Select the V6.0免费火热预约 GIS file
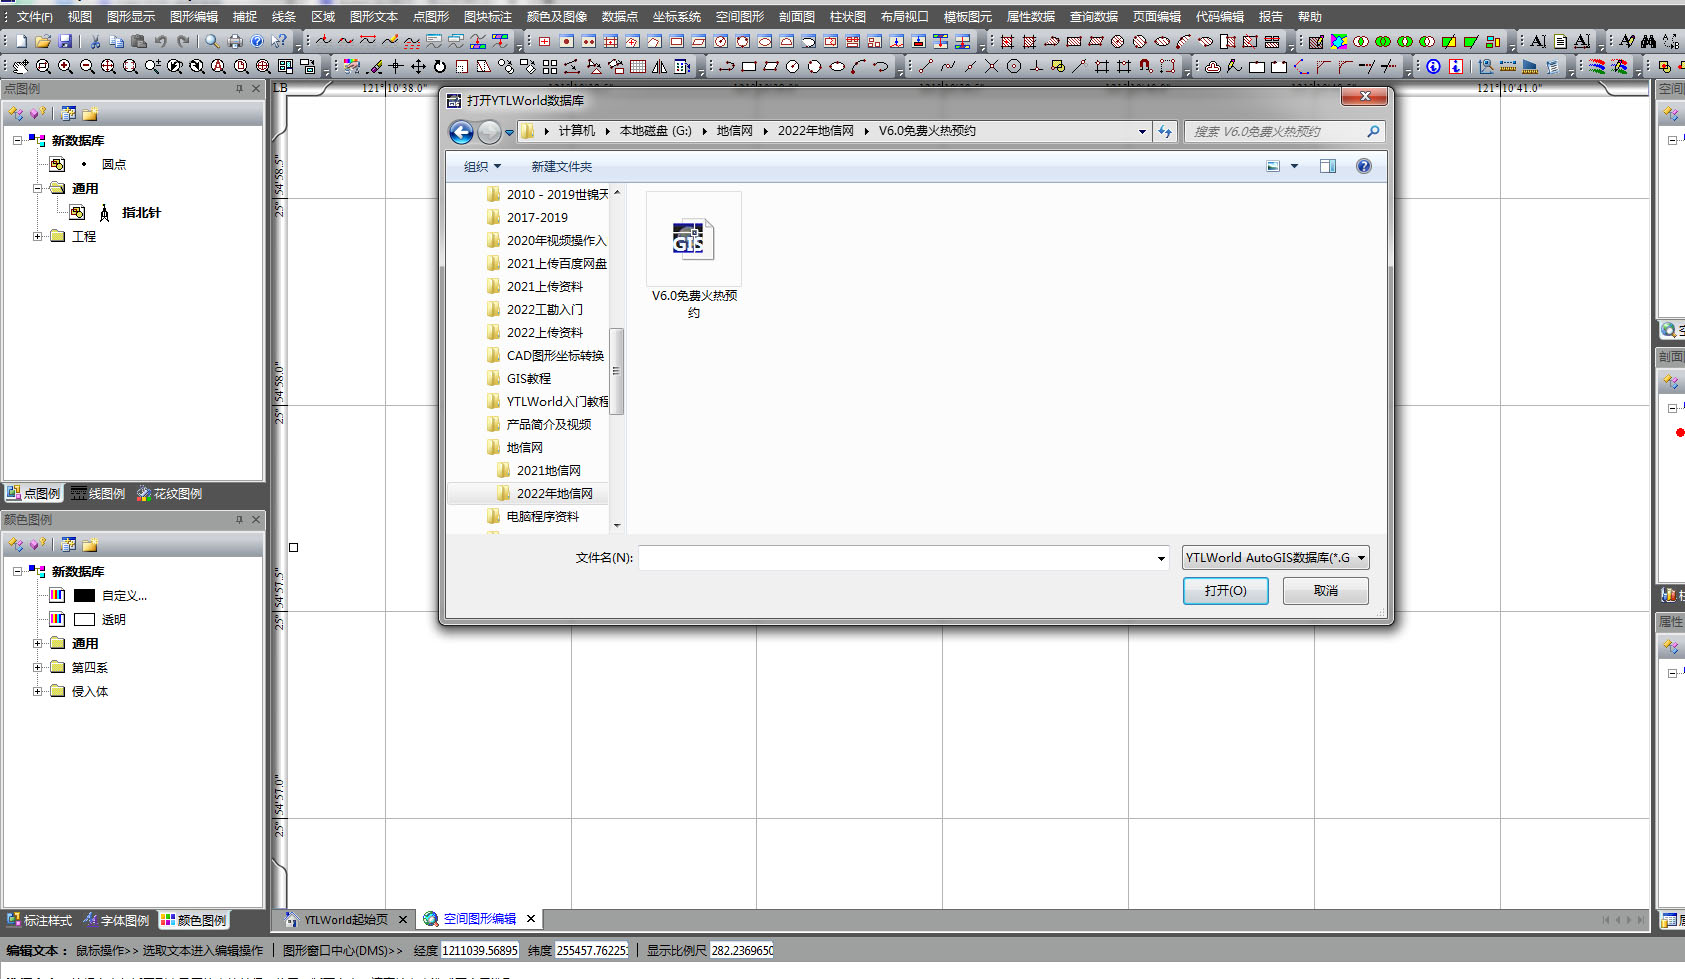This screenshot has width=1685, height=979. click(x=694, y=257)
